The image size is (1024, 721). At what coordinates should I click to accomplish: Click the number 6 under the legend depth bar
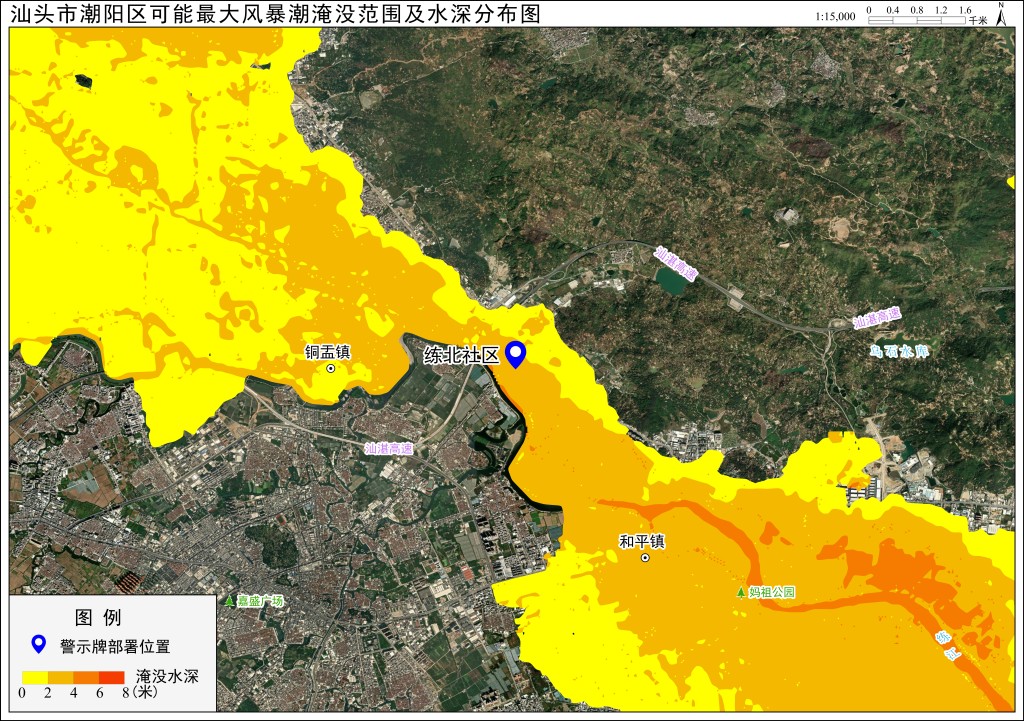(x=99, y=692)
